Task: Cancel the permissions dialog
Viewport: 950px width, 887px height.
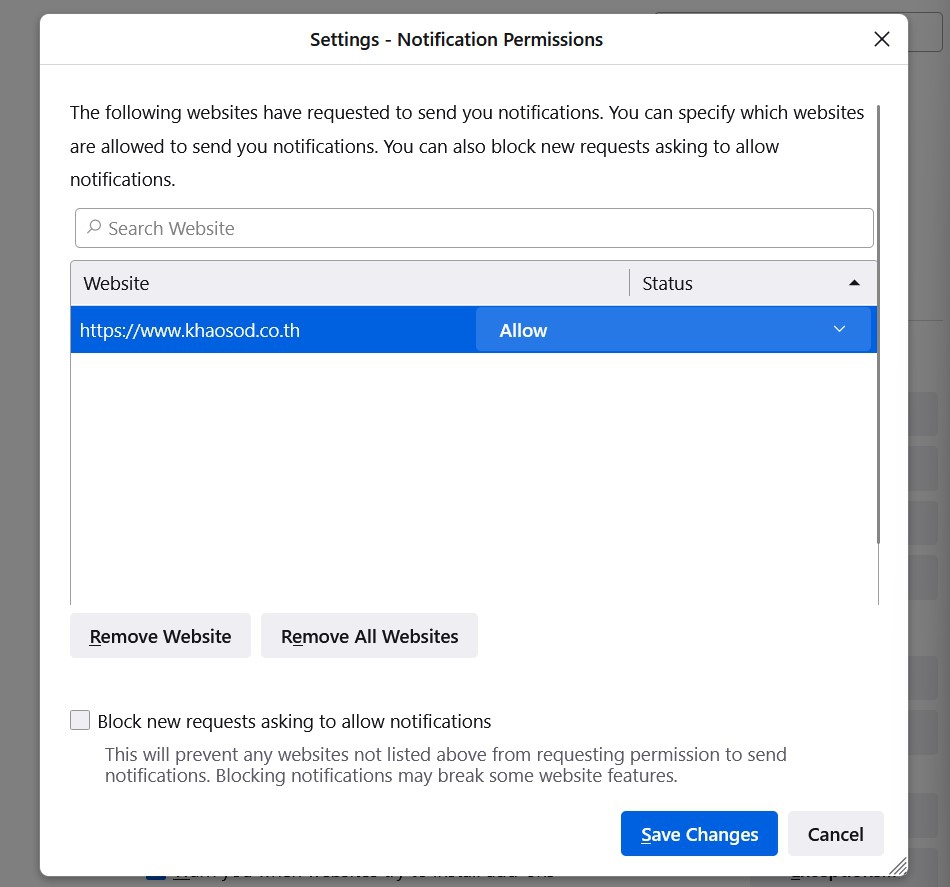Action: [x=835, y=834]
